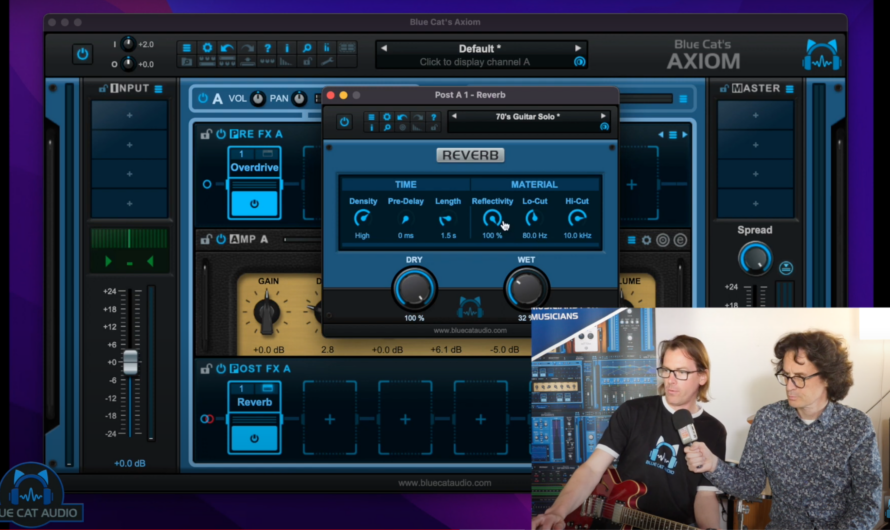Image resolution: width=890 pixels, height=530 pixels.
Task: Open Reverb window settings gear icon
Action: 387,117
